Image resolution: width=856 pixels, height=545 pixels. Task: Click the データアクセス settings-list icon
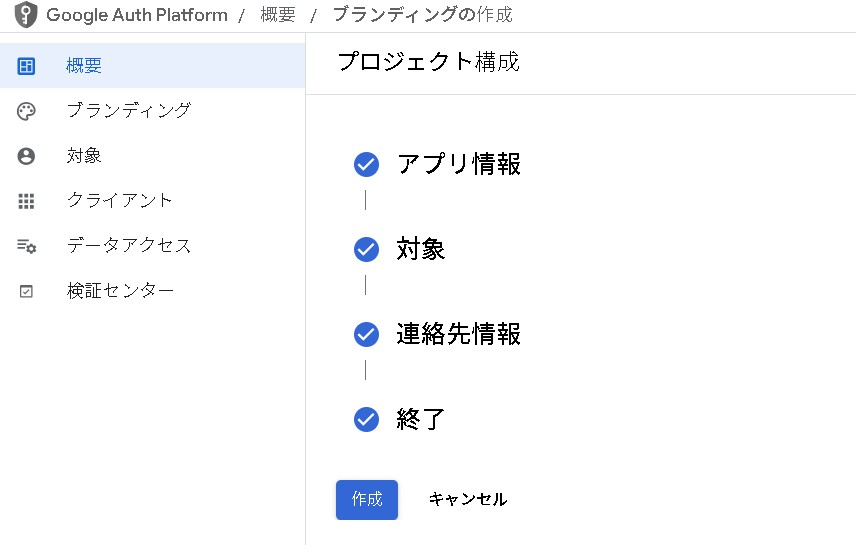point(27,246)
